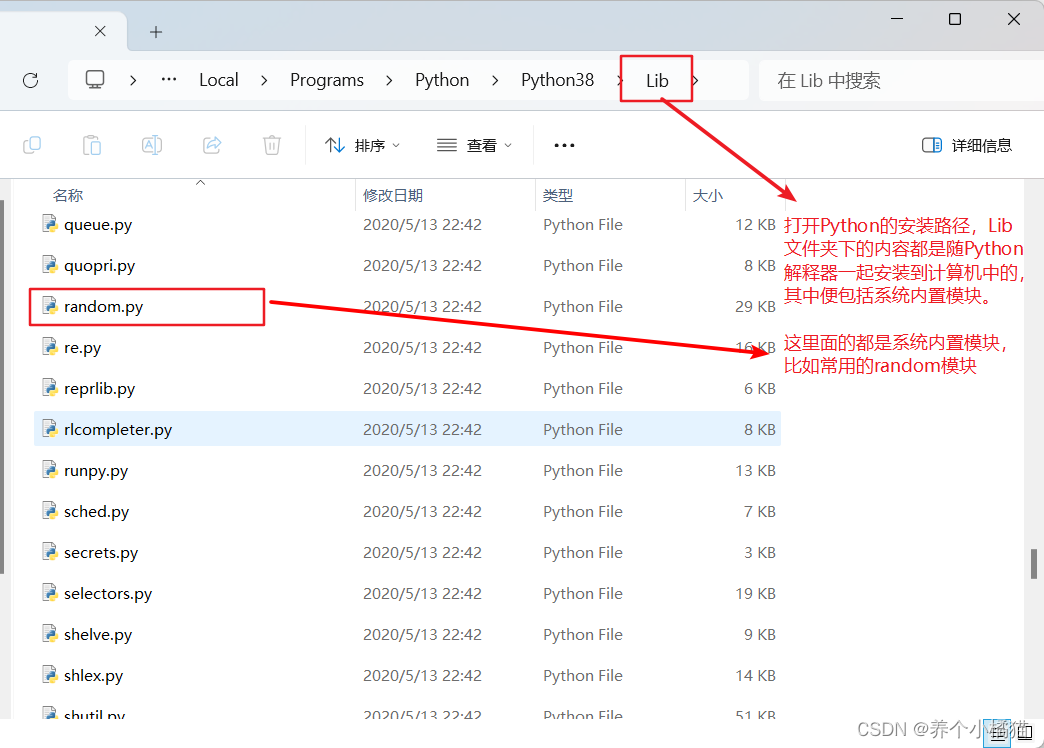Expand the chevron after Local
Viewport: 1044px width, 748px height.
[x=264, y=81]
